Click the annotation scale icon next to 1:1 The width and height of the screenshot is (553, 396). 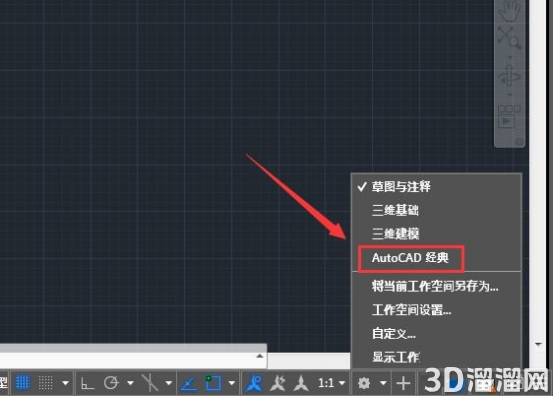(x=301, y=383)
